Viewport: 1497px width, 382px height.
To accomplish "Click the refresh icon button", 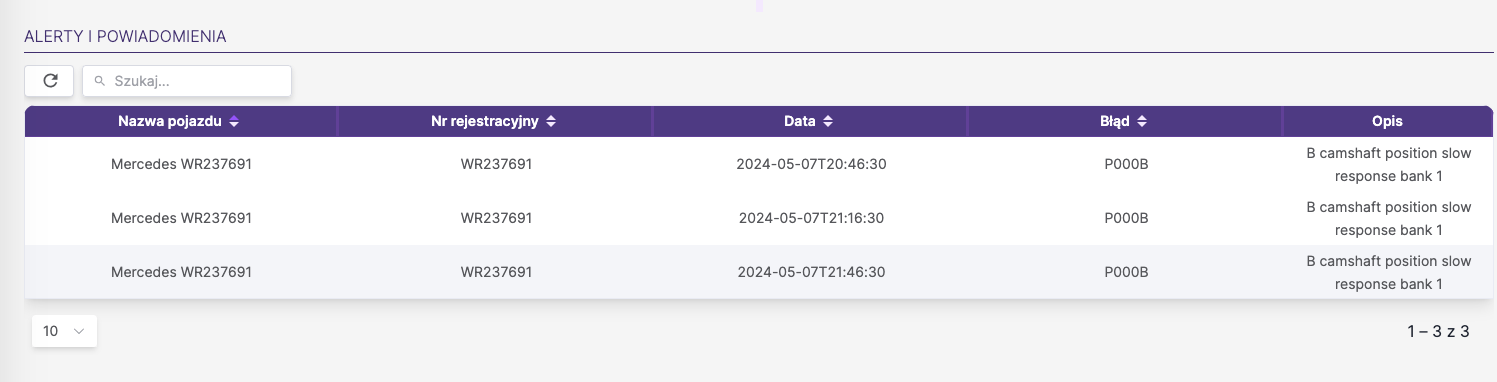I will 49,81.
